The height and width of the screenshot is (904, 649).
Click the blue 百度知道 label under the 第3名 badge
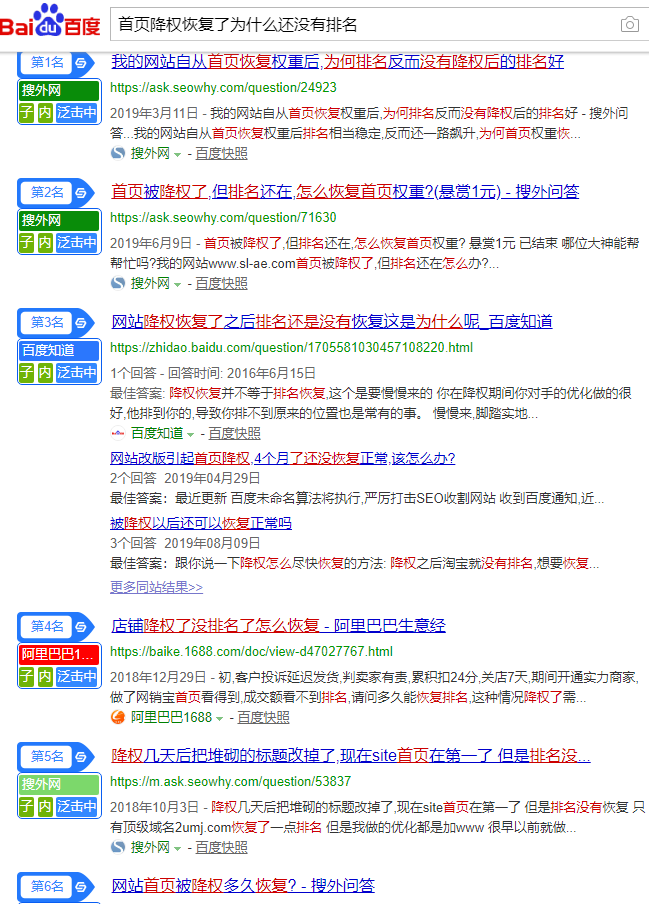pos(59,351)
